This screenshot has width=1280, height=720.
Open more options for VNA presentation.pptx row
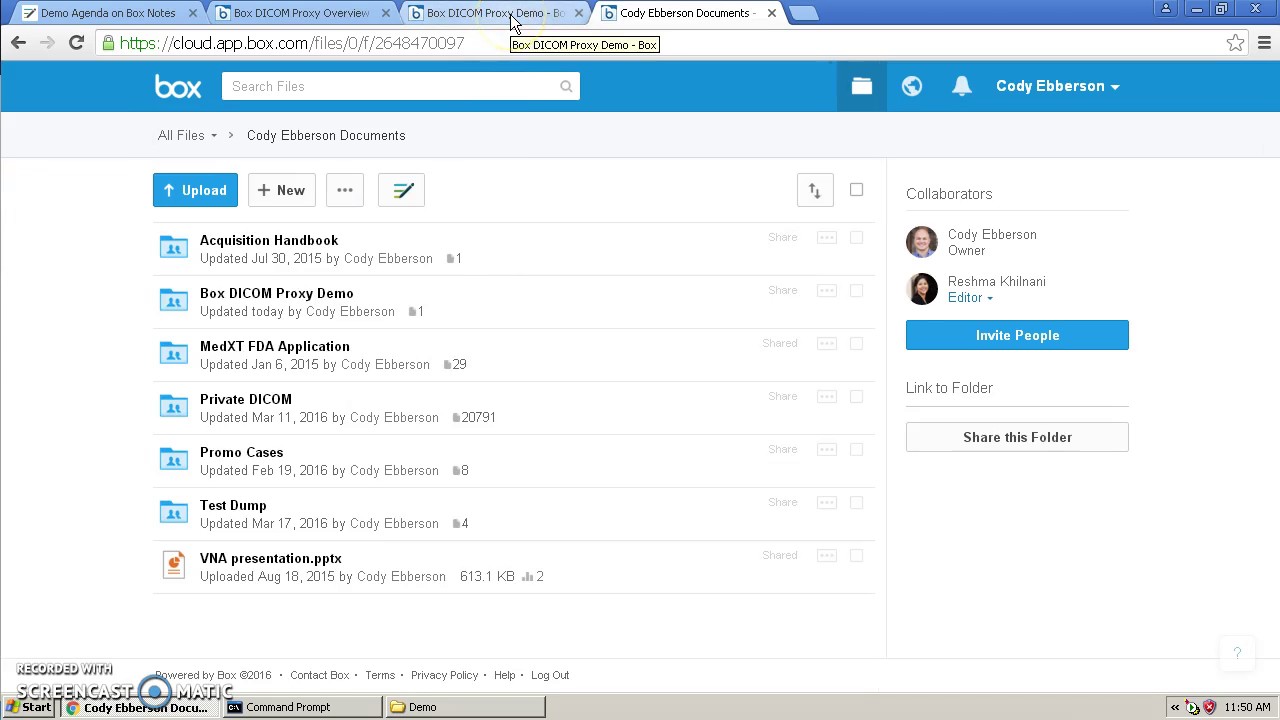826,556
